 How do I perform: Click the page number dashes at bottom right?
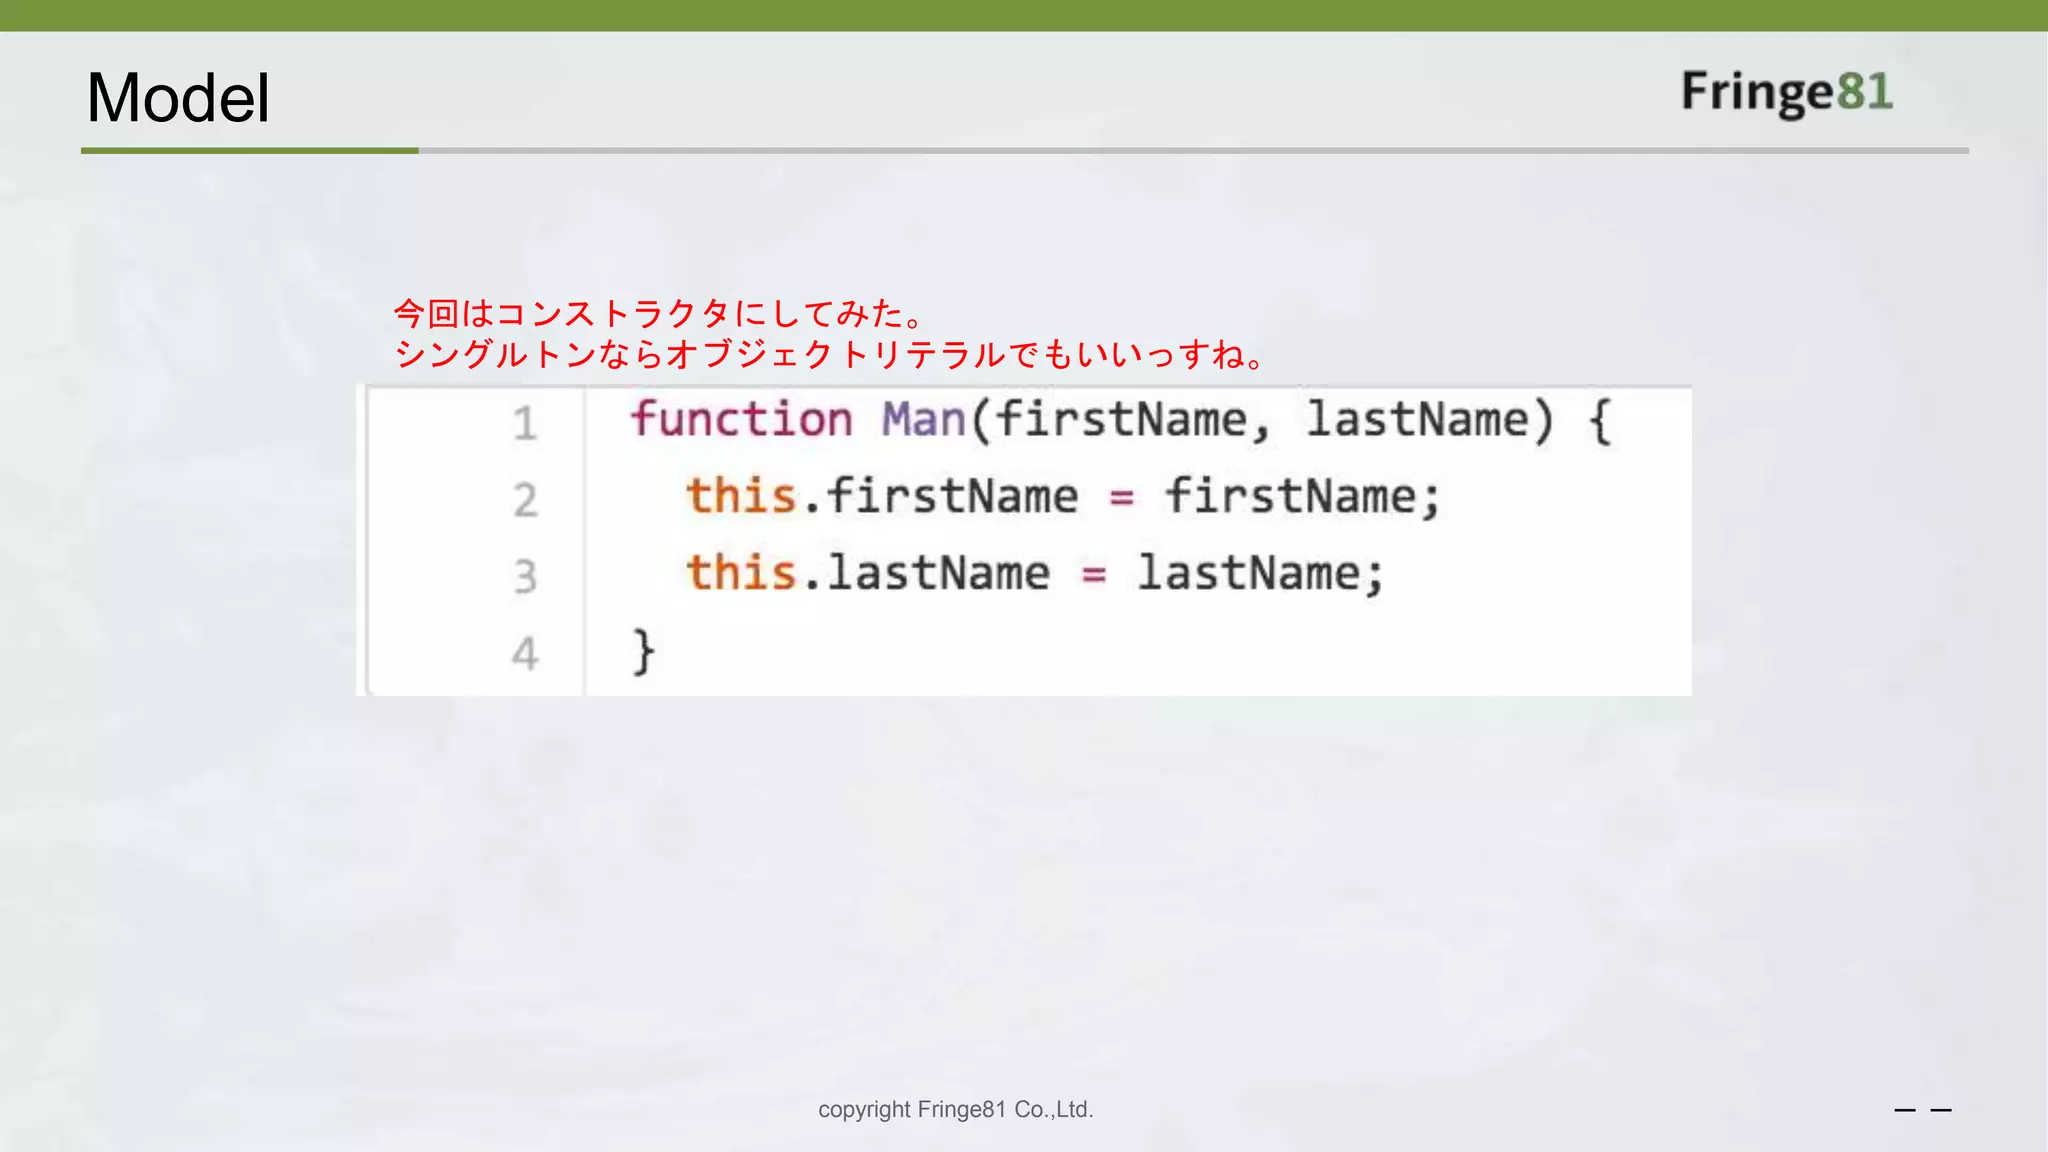pyautogui.click(x=1923, y=1110)
